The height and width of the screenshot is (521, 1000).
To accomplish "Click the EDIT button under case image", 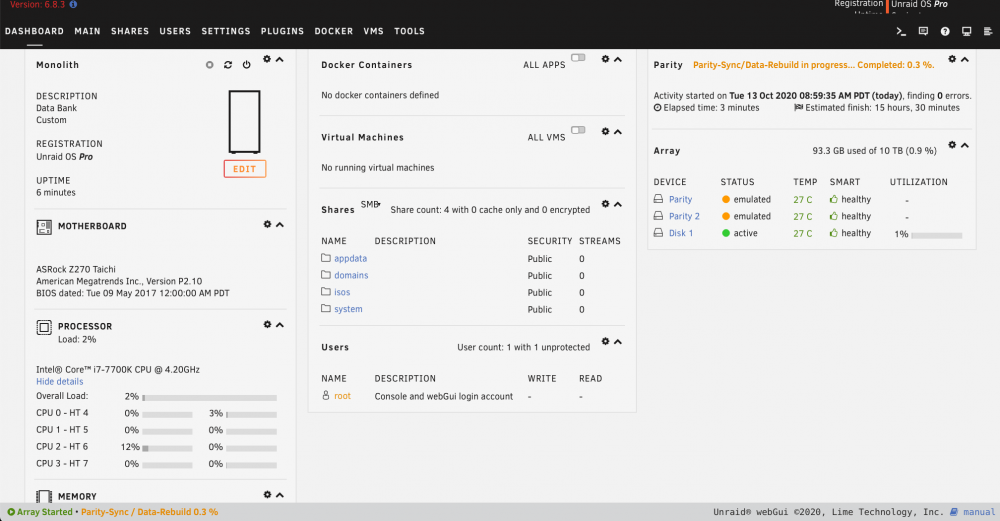I will tap(245, 169).
